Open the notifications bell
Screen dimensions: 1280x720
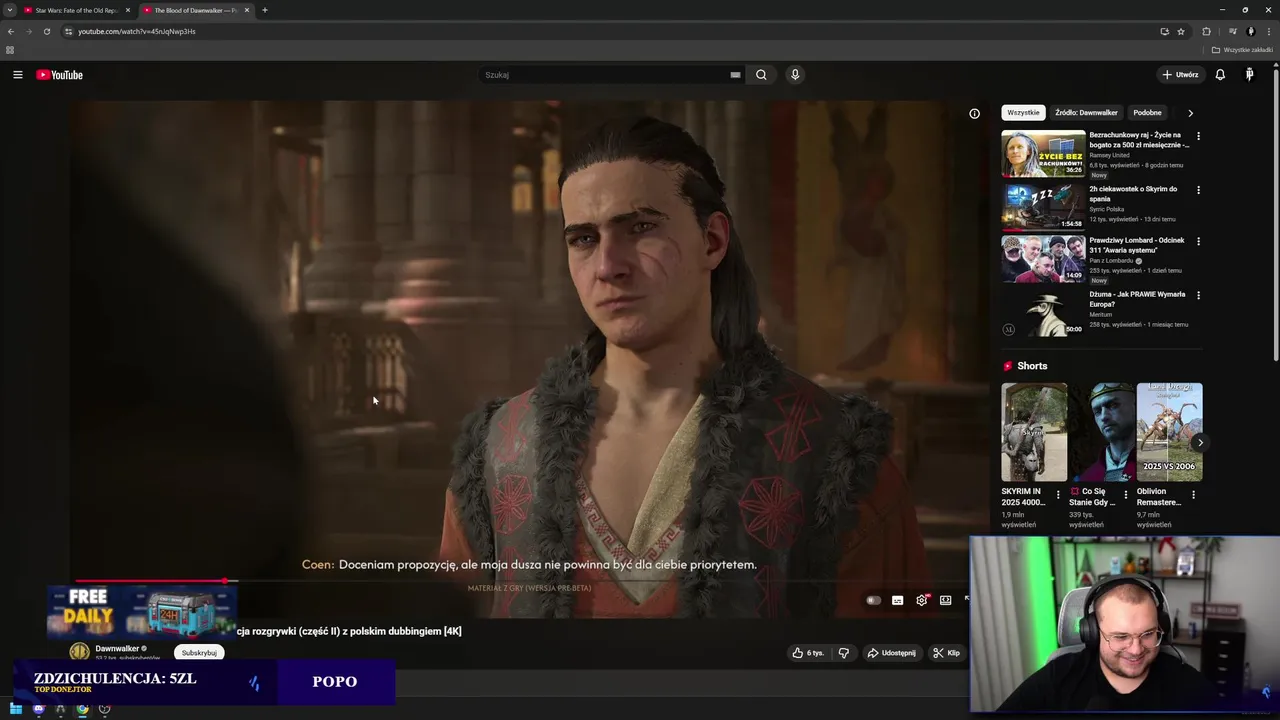1220,75
